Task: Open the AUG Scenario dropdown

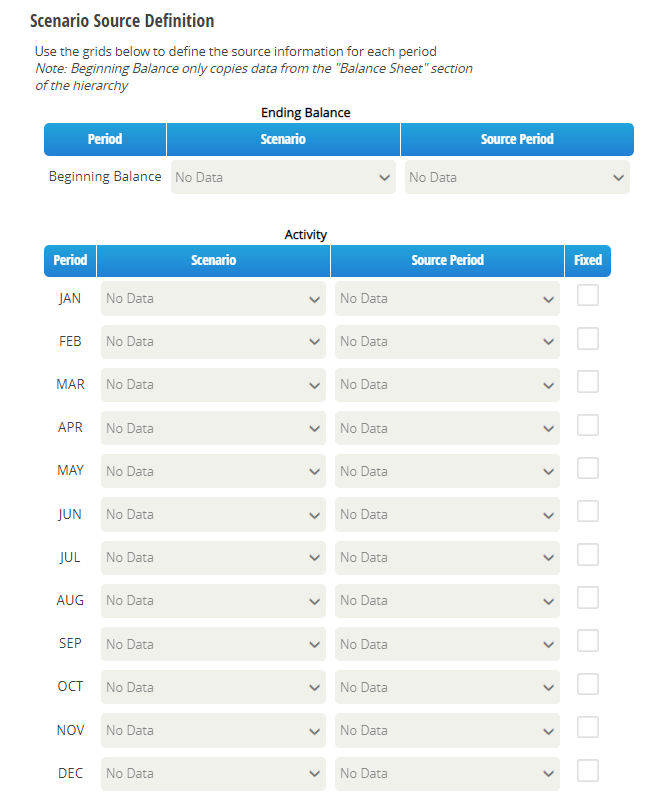Action: point(213,601)
